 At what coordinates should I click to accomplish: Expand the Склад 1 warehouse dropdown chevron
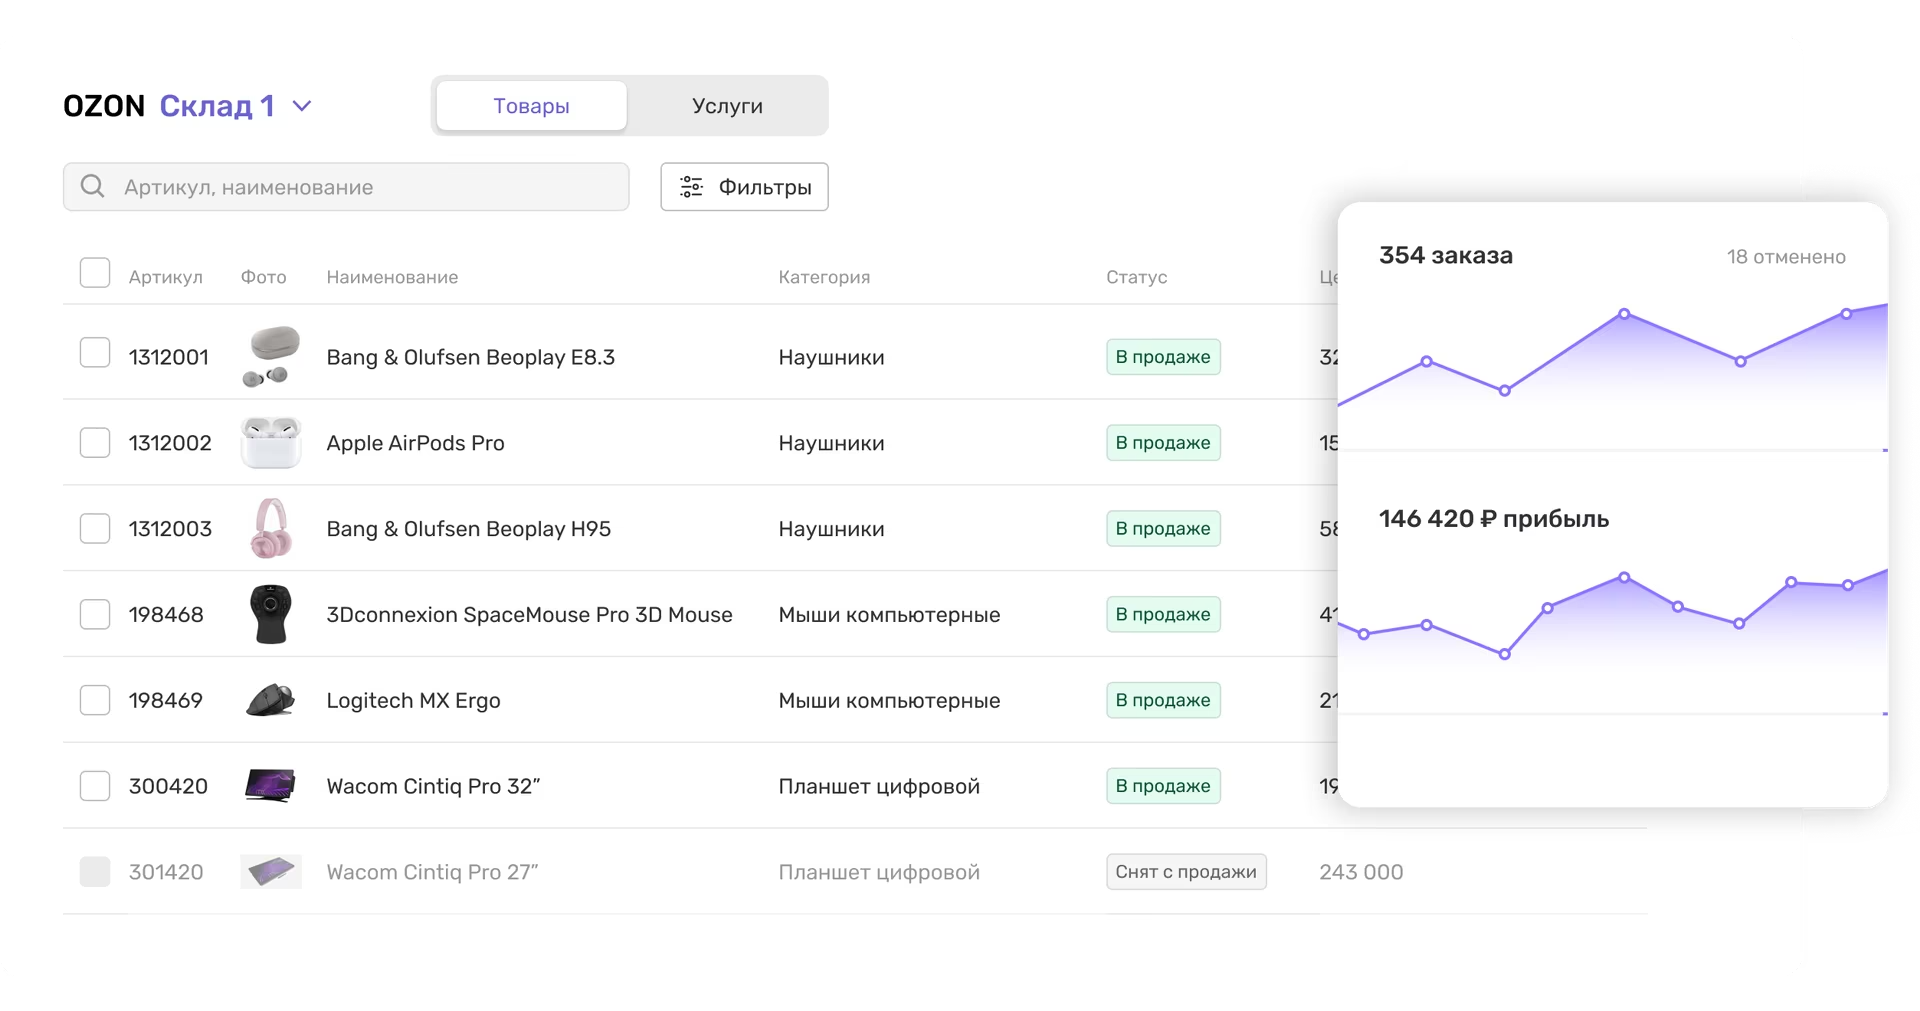tap(302, 106)
